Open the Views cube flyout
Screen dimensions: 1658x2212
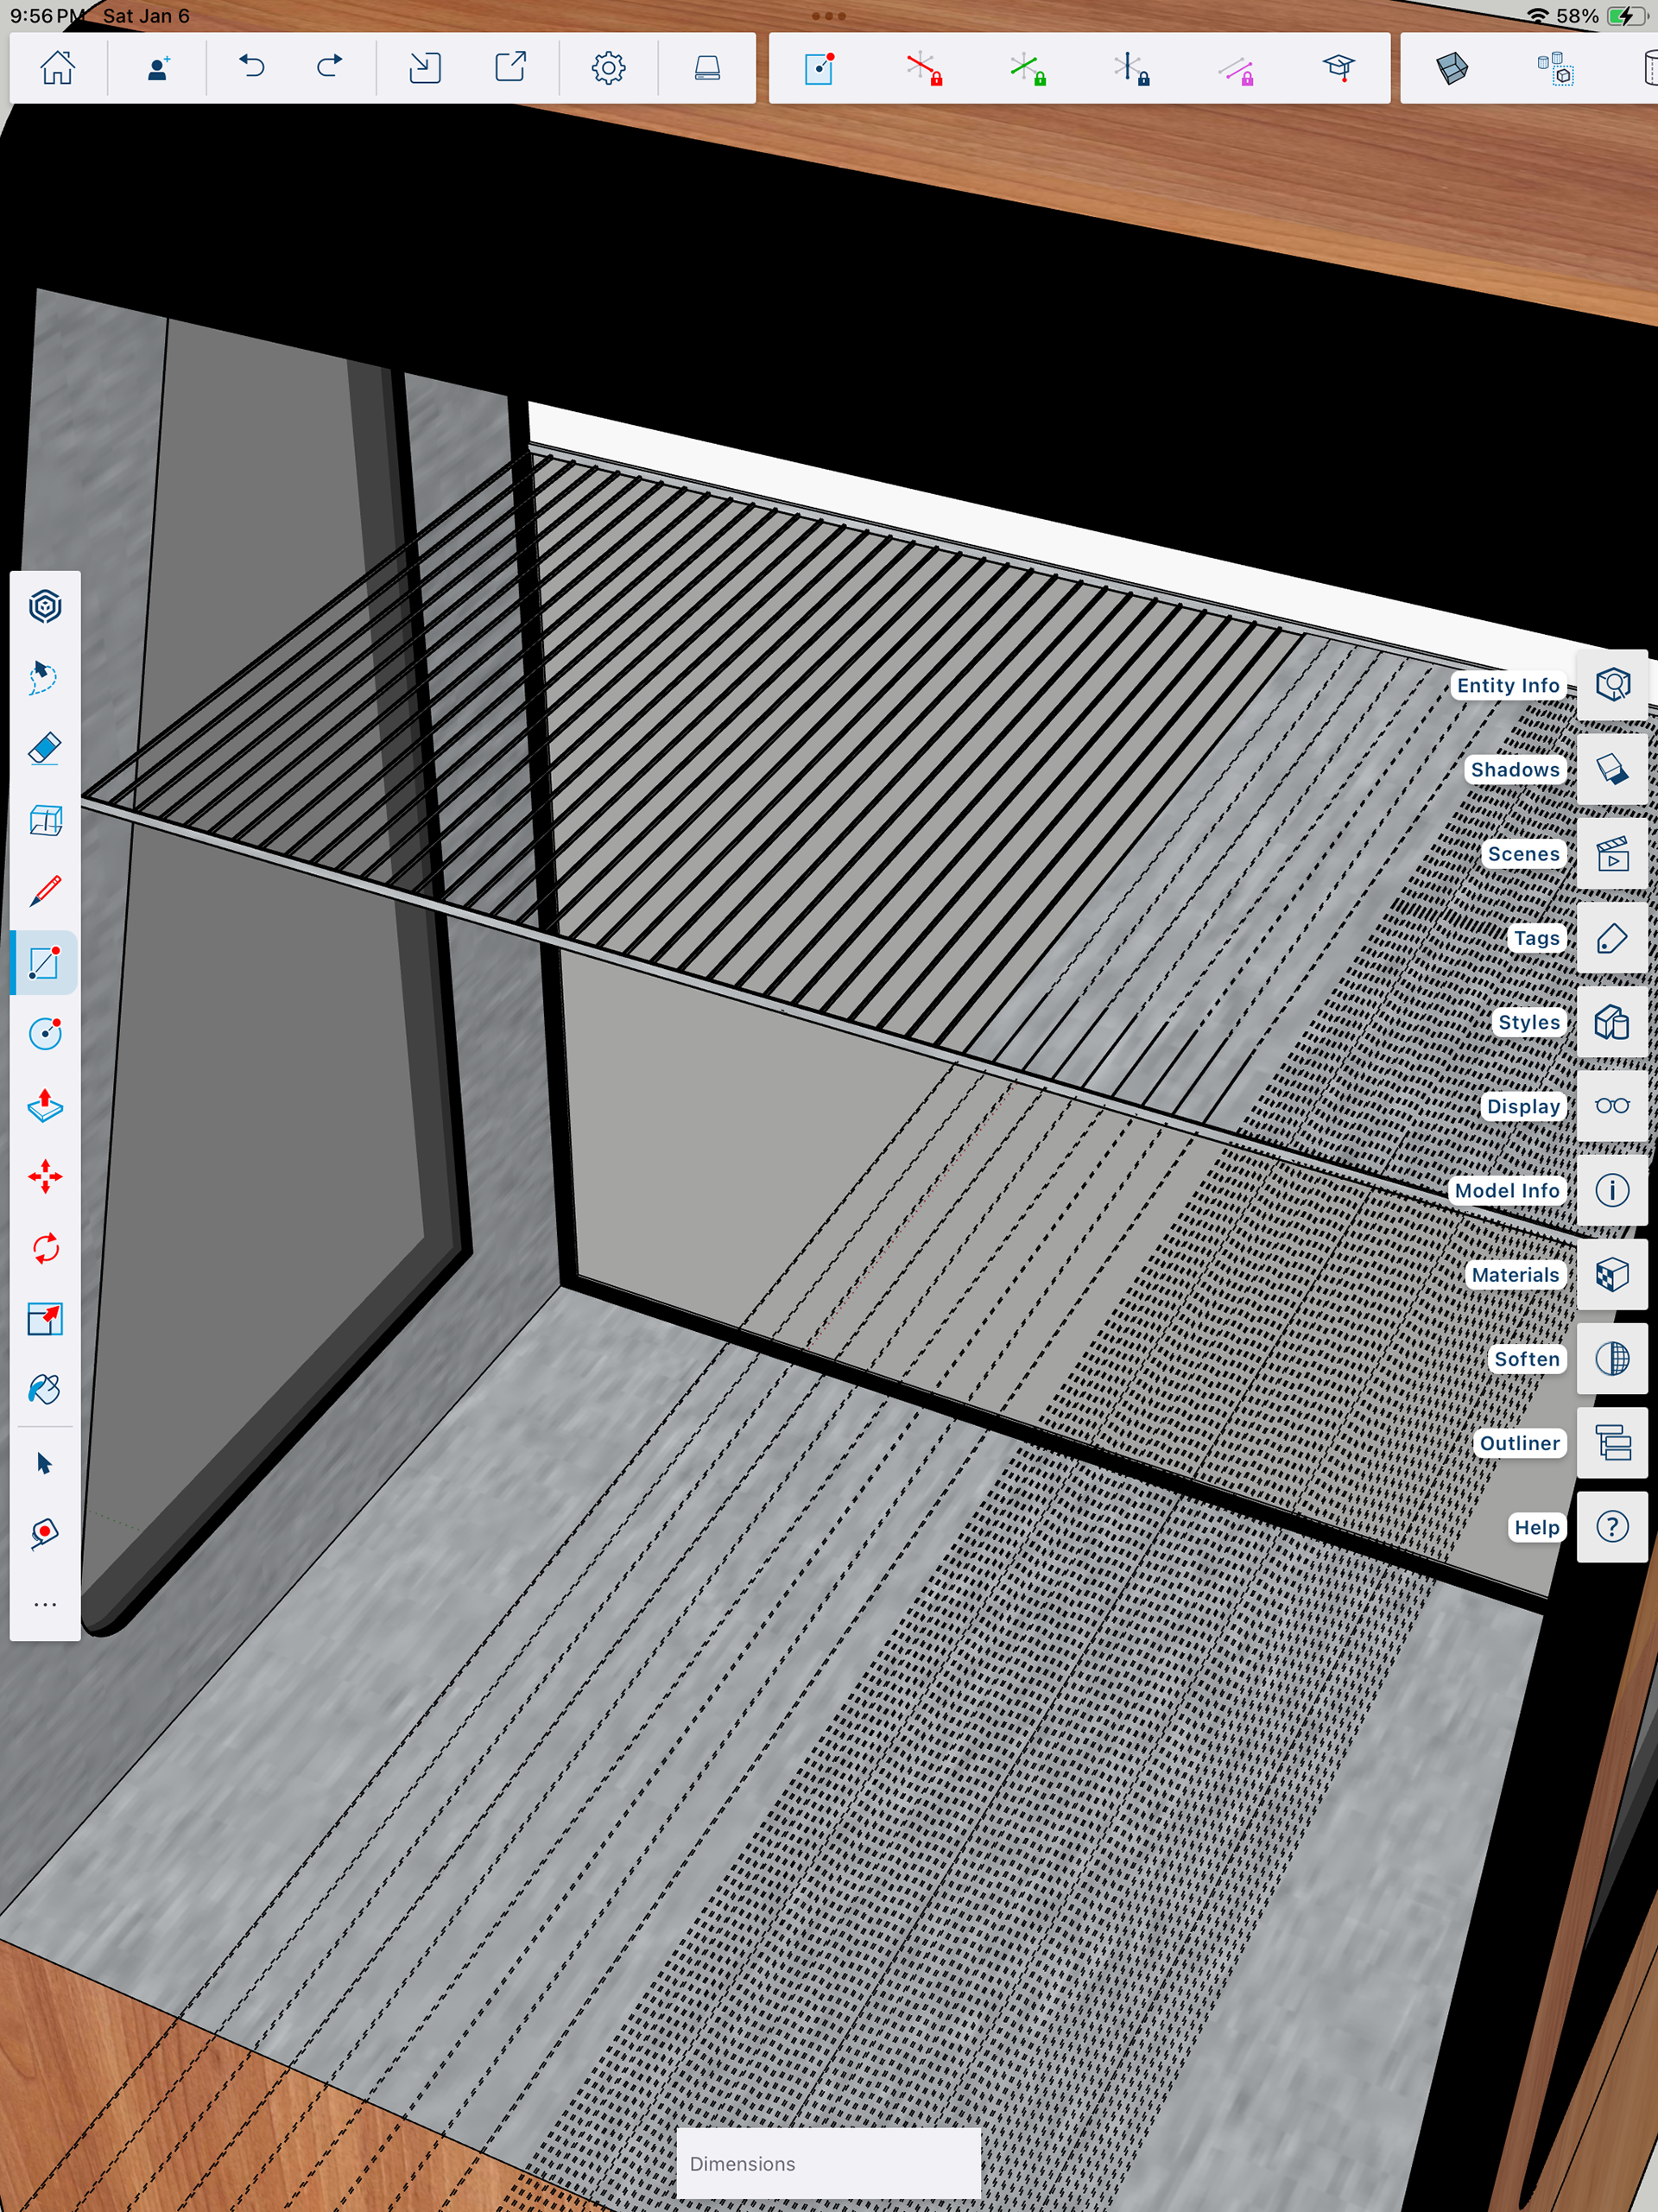pos(1451,69)
